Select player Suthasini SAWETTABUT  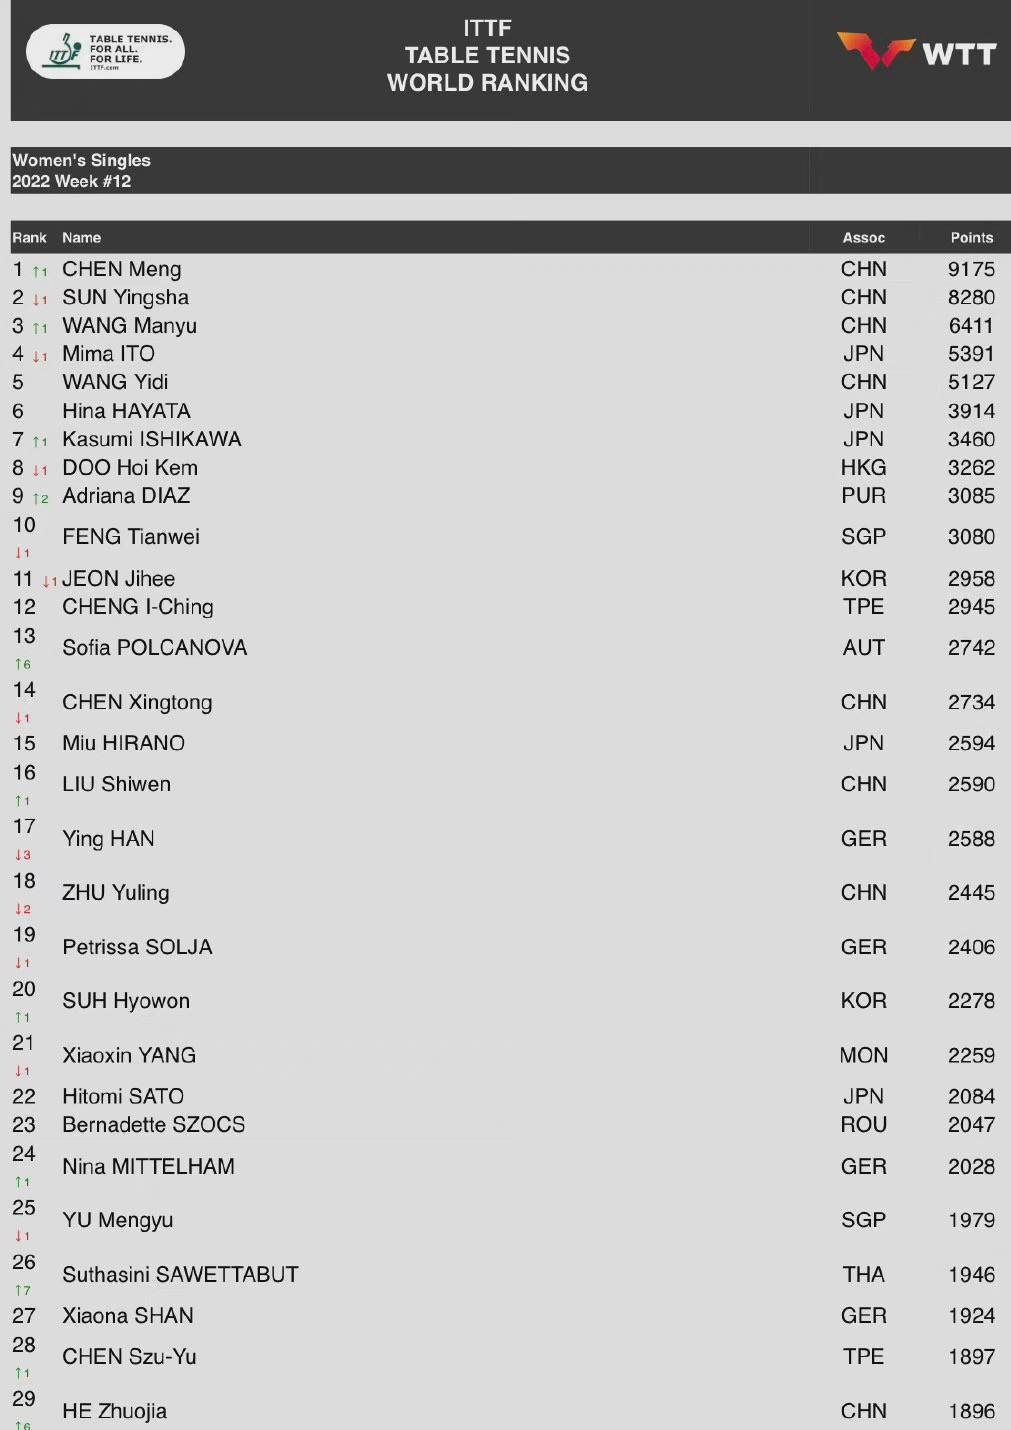coord(180,1275)
